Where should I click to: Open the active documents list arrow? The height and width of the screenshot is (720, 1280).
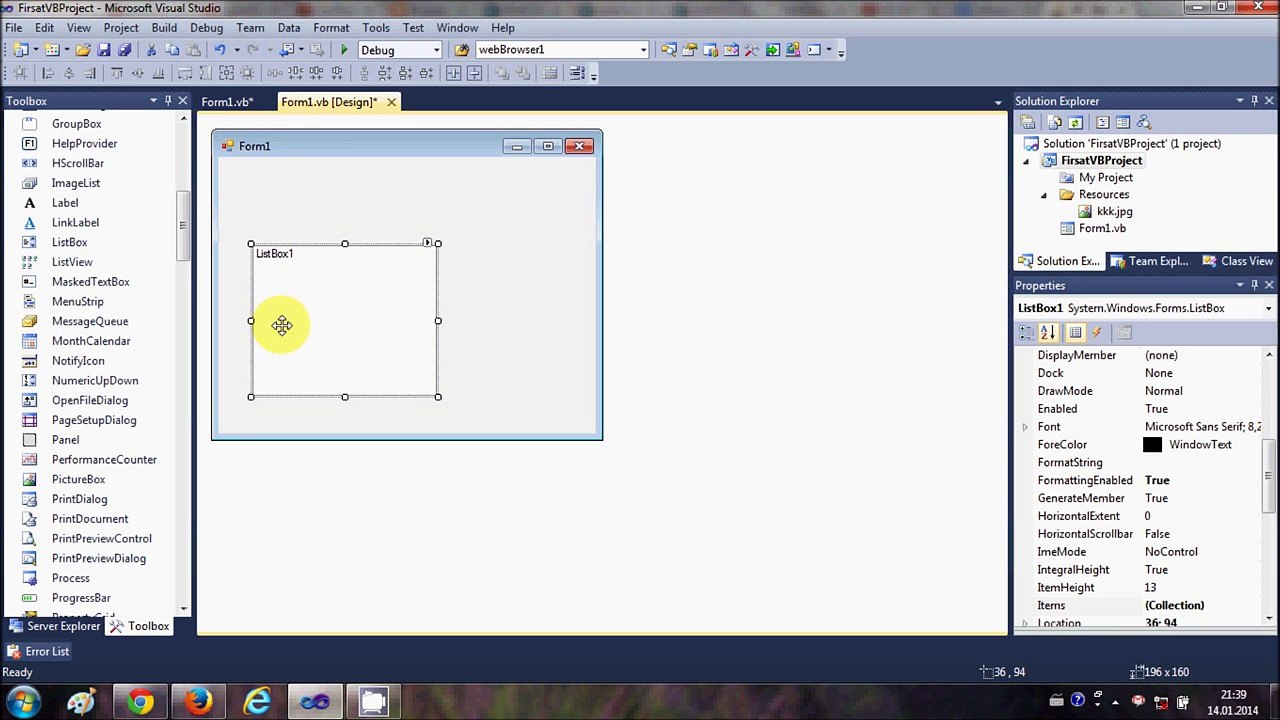tap(997, 102)
